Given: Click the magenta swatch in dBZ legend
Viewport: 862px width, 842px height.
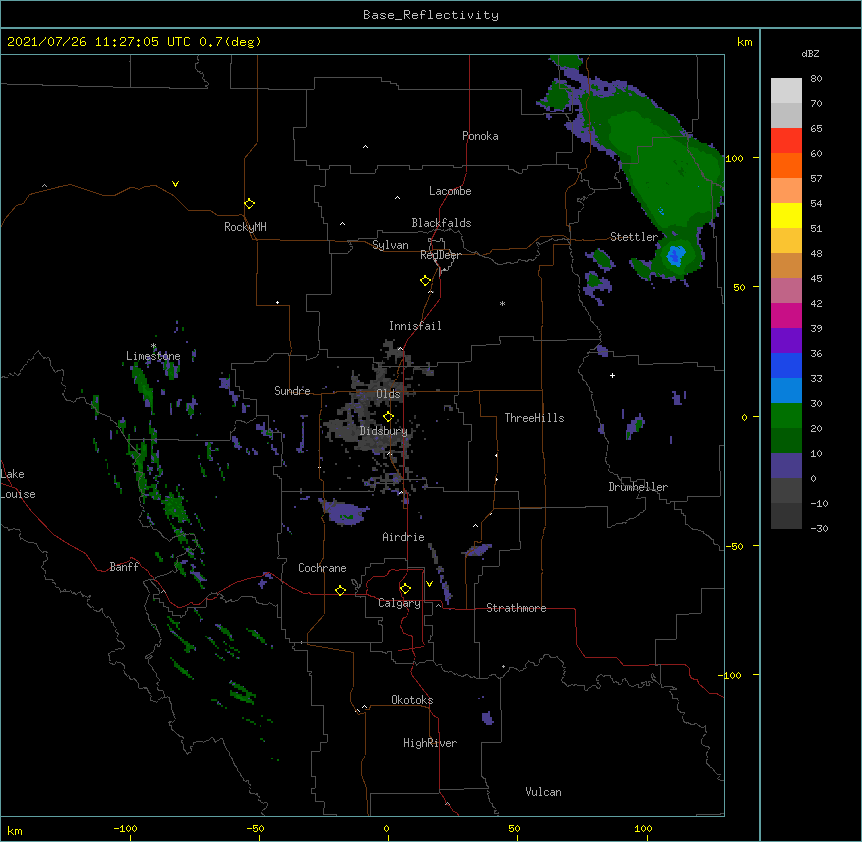Looking at the screenshot, I should (x=786, y=315).
